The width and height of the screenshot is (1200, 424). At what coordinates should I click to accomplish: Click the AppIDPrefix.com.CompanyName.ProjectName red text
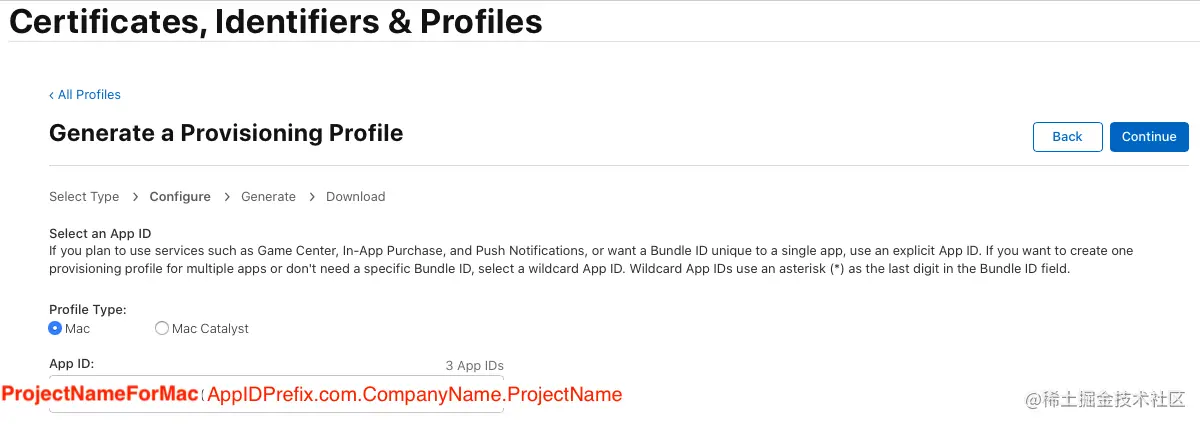(x=414, y=395)
